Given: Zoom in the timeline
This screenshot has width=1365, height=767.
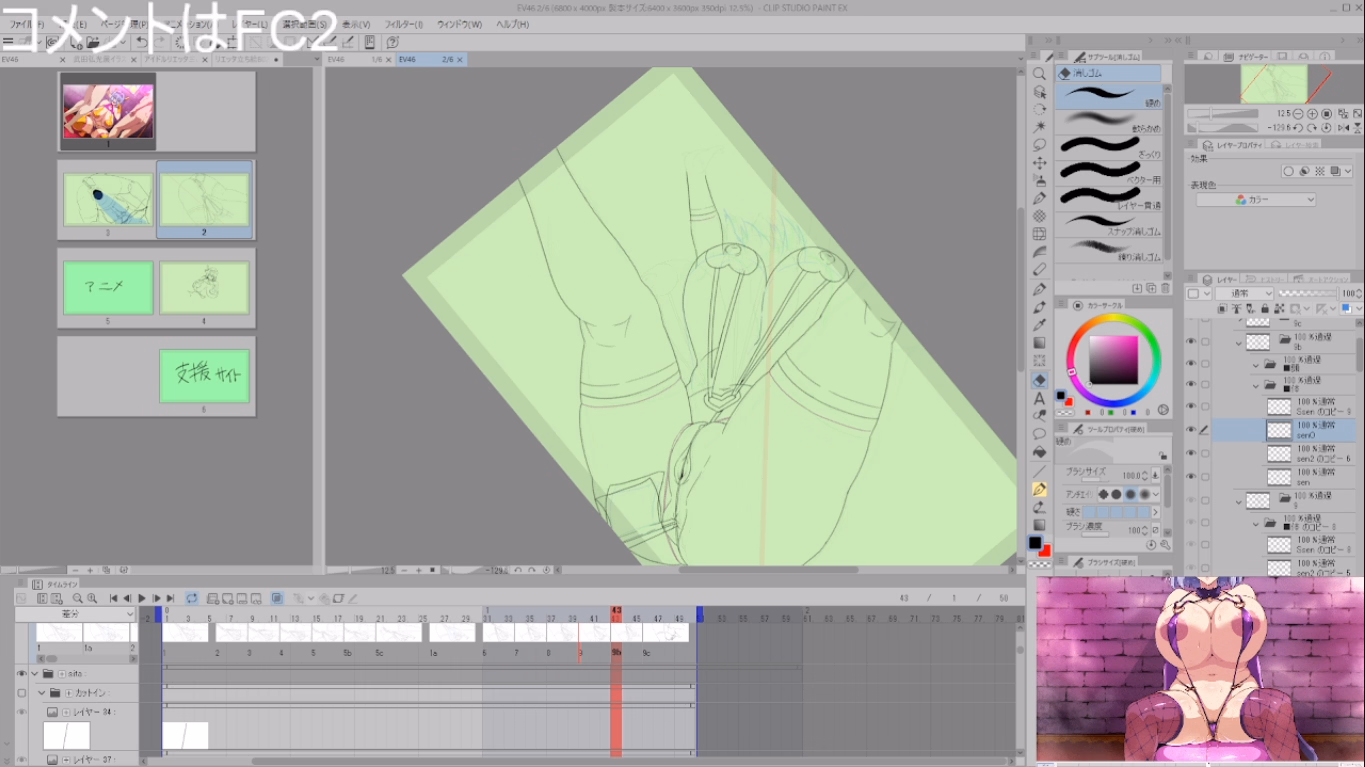Looking at the screenshot, I should coord(91,598).
